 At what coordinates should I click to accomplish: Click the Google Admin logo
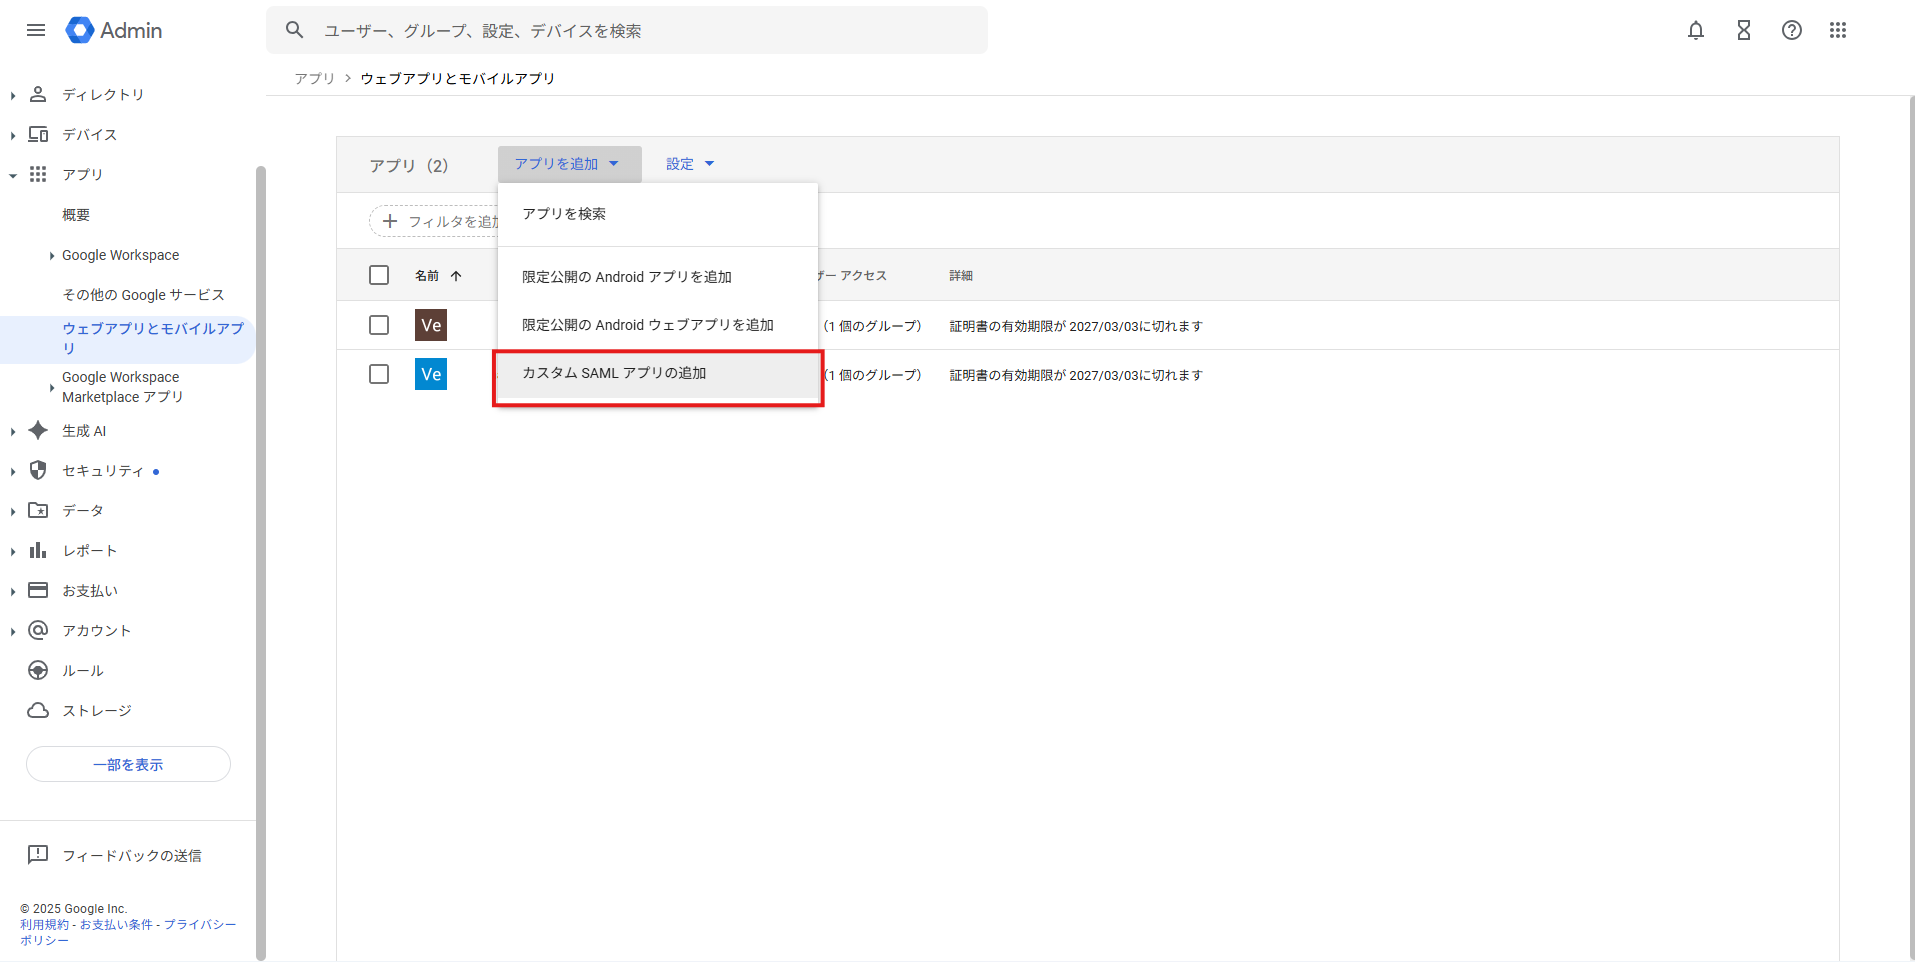(113, 30)
